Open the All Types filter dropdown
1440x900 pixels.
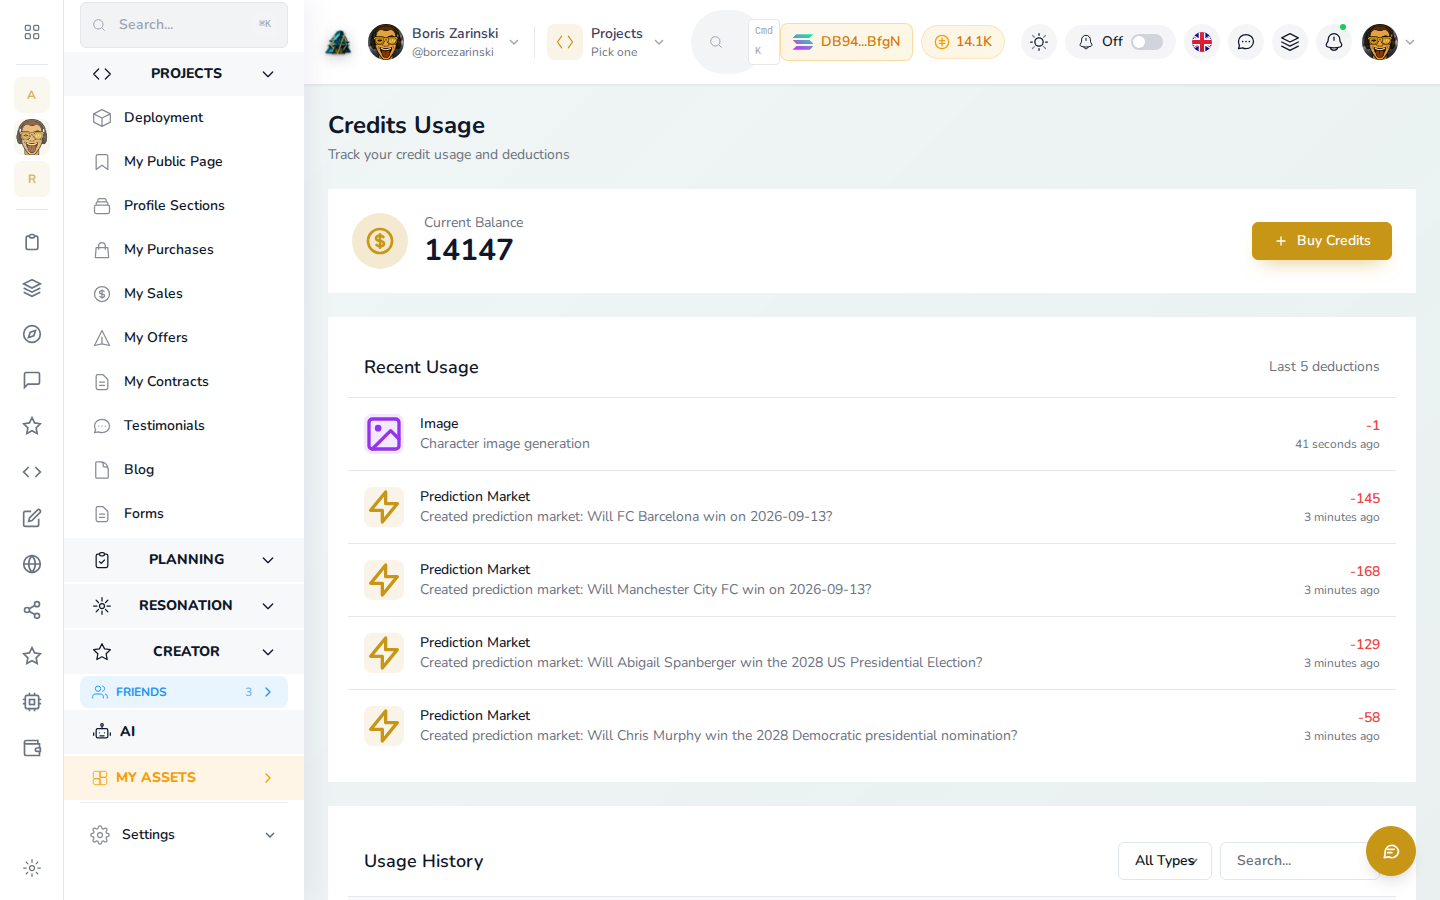click(x=1165, y=860)
